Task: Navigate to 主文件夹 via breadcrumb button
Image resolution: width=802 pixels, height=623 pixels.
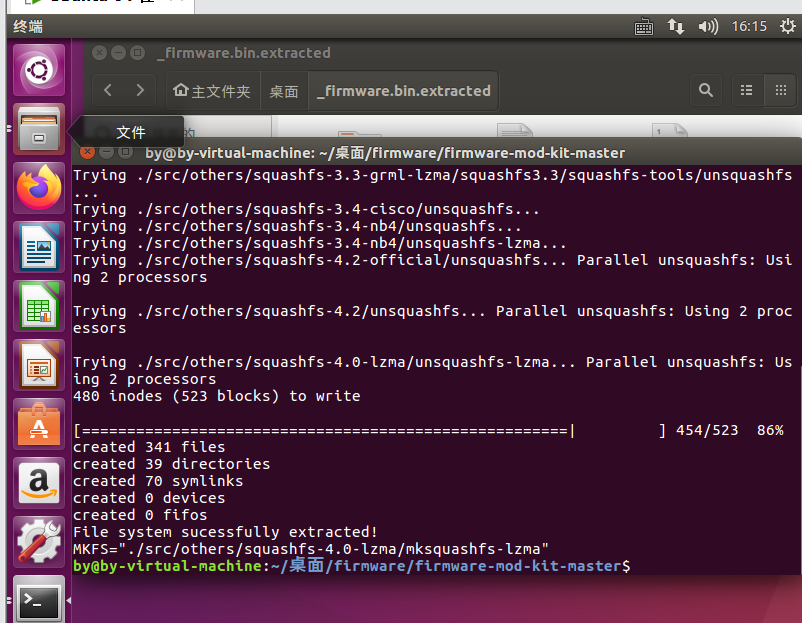Action: (x=212, y=90)
